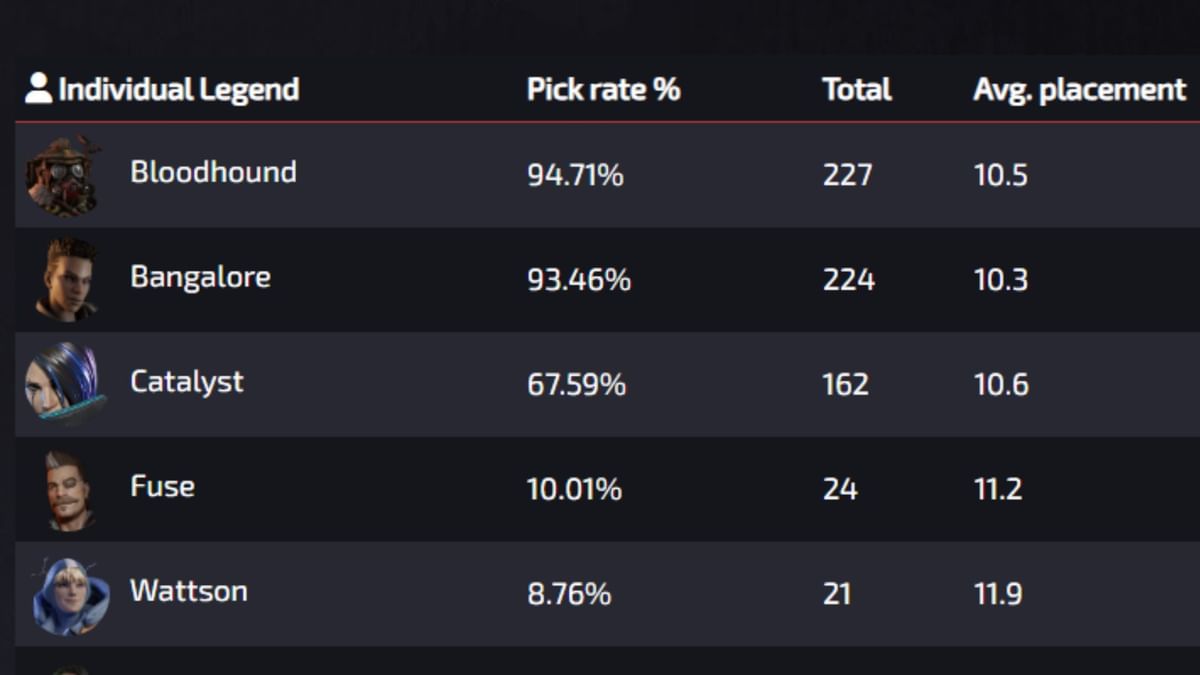Select the Catalyst row entry
The height and width of the screenshot is (675, 1200).
pos(186,382)
